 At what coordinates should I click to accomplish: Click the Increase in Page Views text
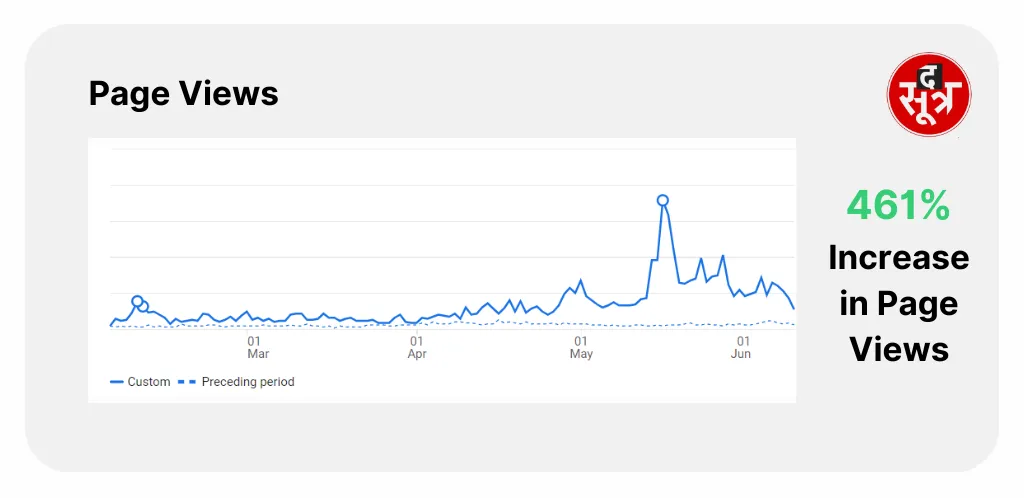899,303
